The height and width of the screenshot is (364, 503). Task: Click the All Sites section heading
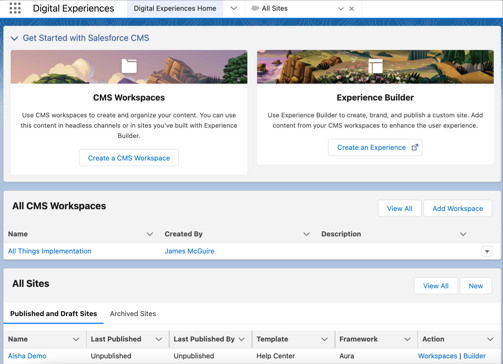(31, 284)
